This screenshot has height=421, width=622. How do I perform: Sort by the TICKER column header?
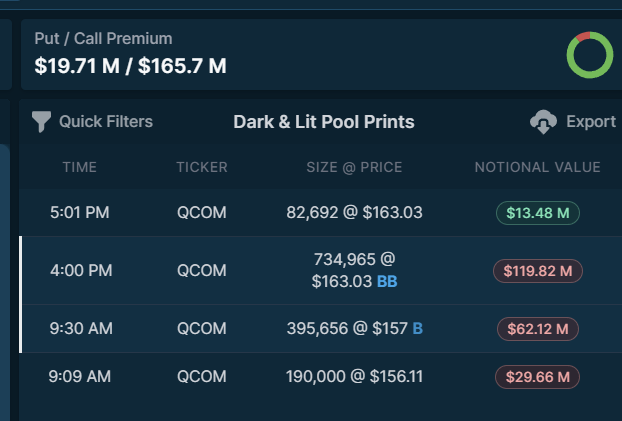pos(202,167)
